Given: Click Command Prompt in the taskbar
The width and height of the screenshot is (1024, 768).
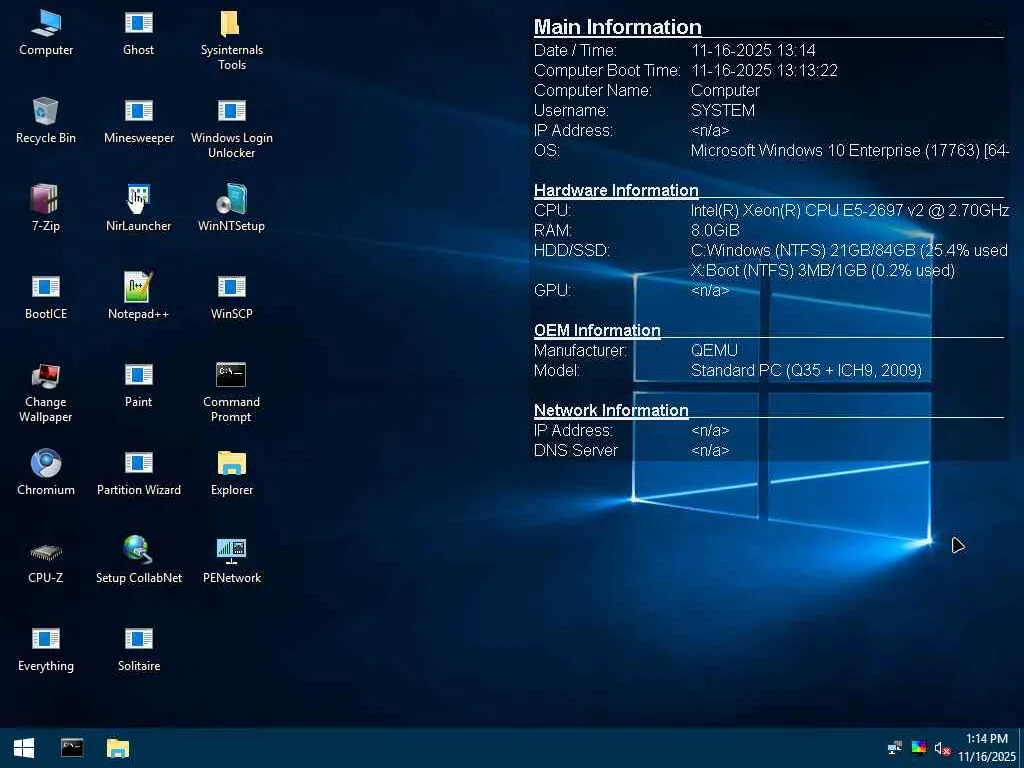Looking at the screenshot, I should click(72, 748).
